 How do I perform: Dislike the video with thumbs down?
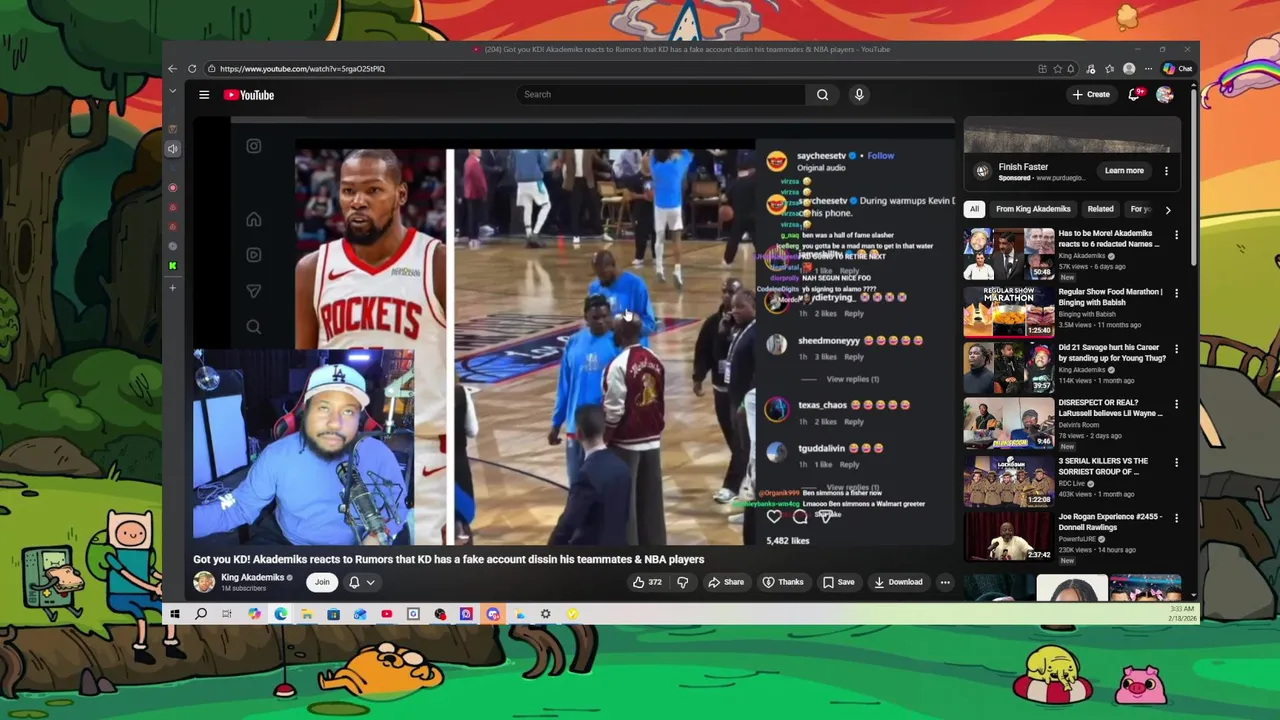coord(683,582)
